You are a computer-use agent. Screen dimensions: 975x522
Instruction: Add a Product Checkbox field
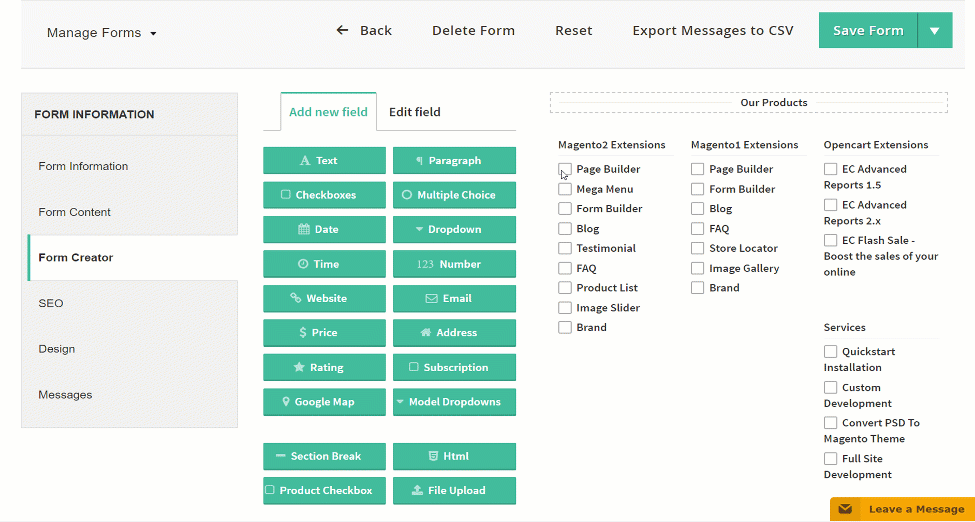click(324, 490)
